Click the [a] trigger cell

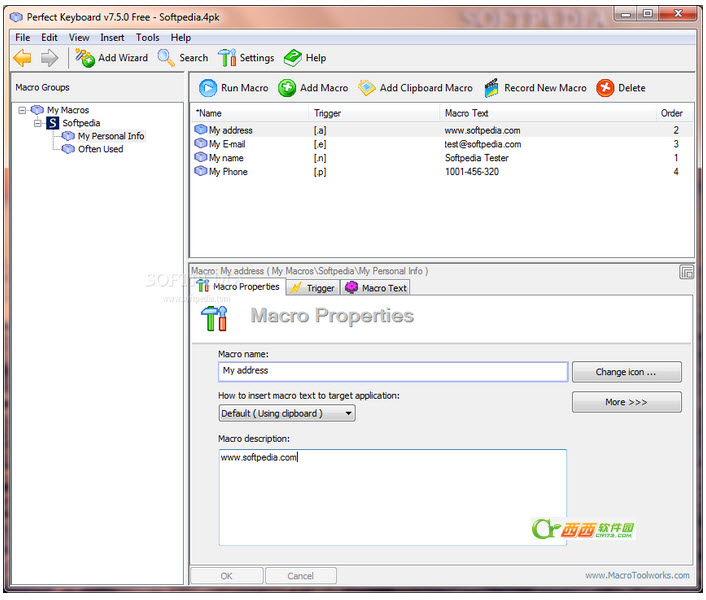(x=320, y=130)
